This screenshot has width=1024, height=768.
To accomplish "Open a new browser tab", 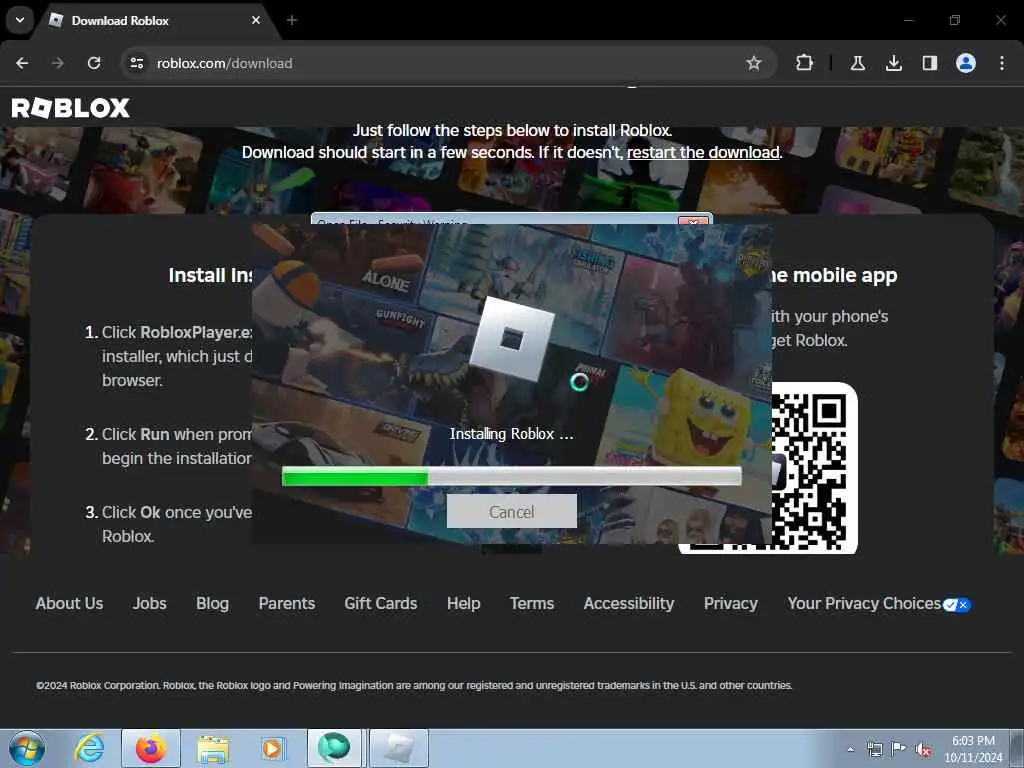I will pos(292,20).
